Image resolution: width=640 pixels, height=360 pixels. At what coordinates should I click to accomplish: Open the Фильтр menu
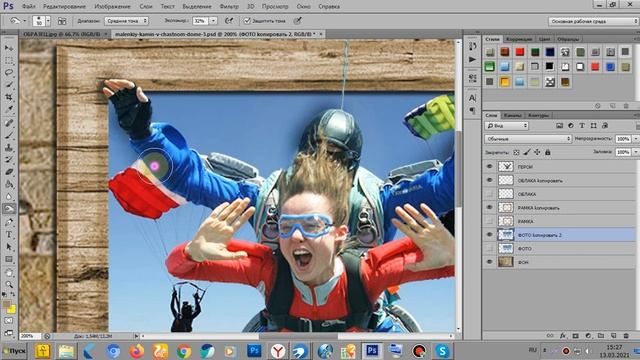[x=229, y=7]
